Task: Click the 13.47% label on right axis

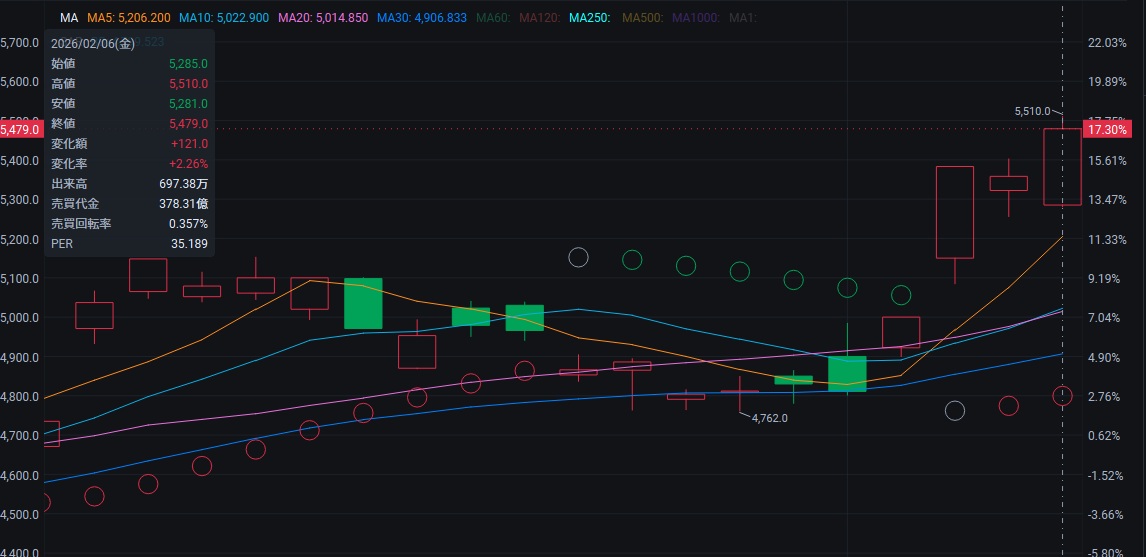Action: pyautogui.click(x=1107, y=200)
